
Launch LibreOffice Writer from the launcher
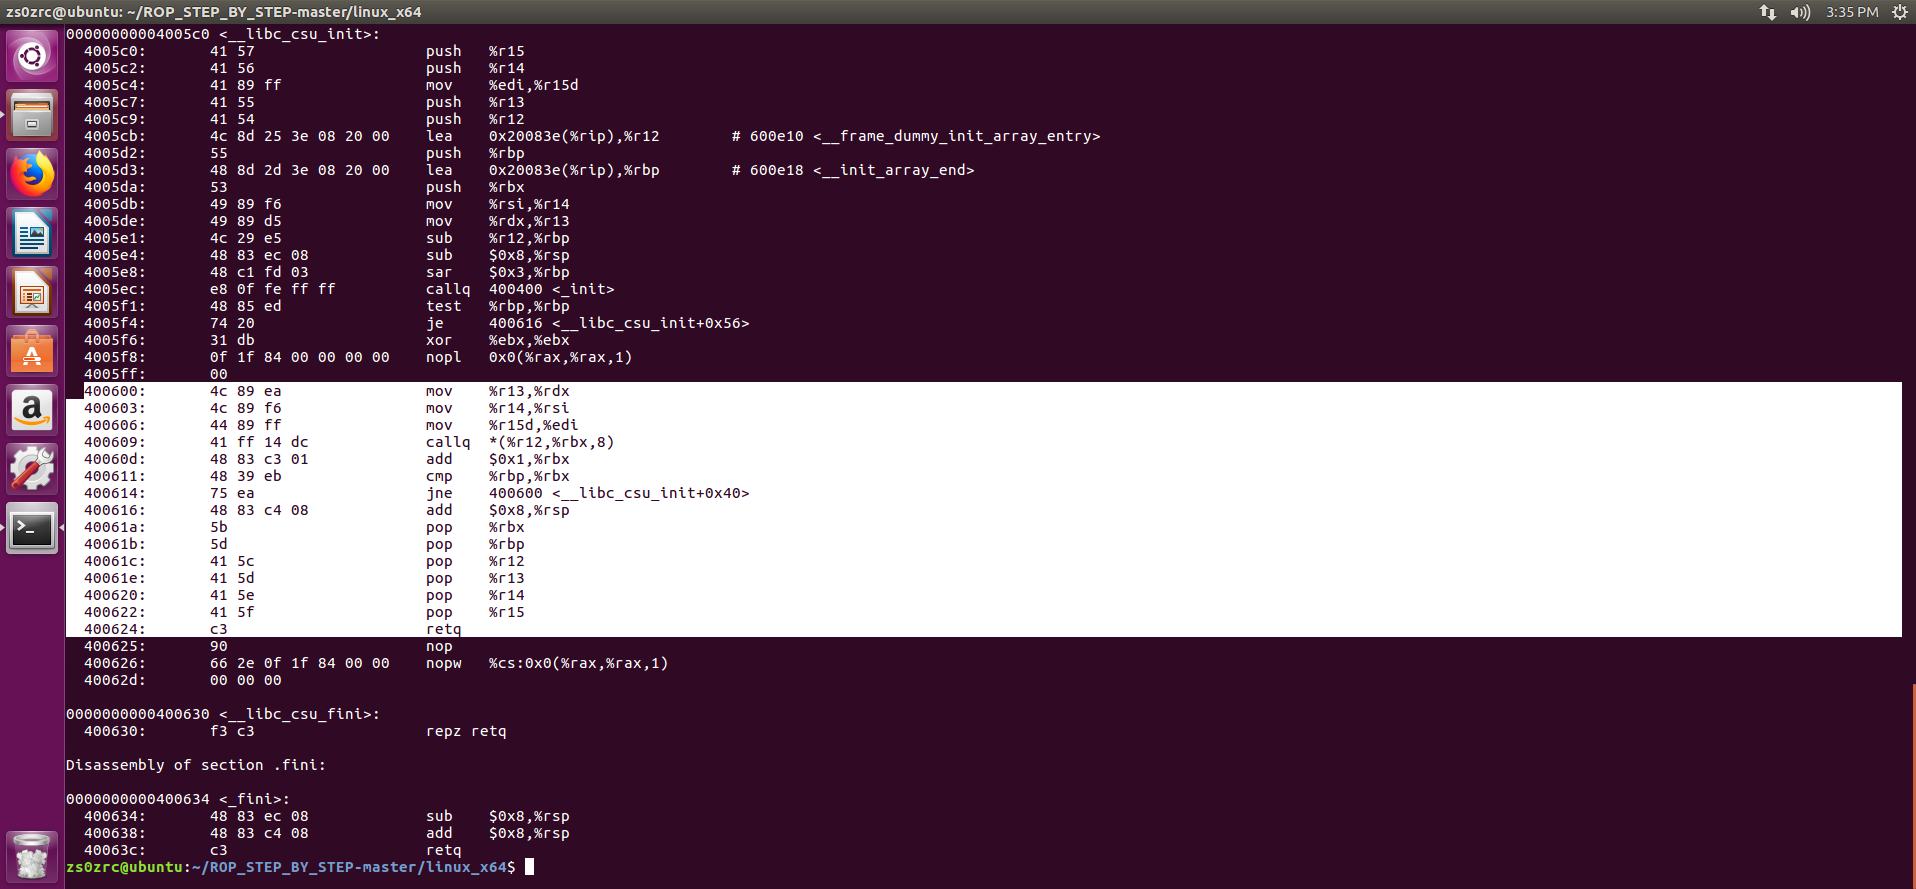click(32, 233)
